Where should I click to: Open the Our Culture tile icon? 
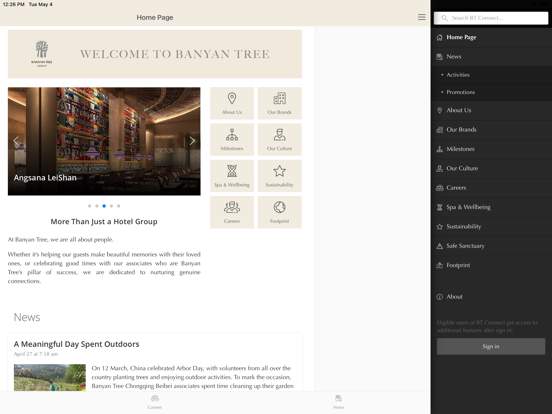point(280,135)
